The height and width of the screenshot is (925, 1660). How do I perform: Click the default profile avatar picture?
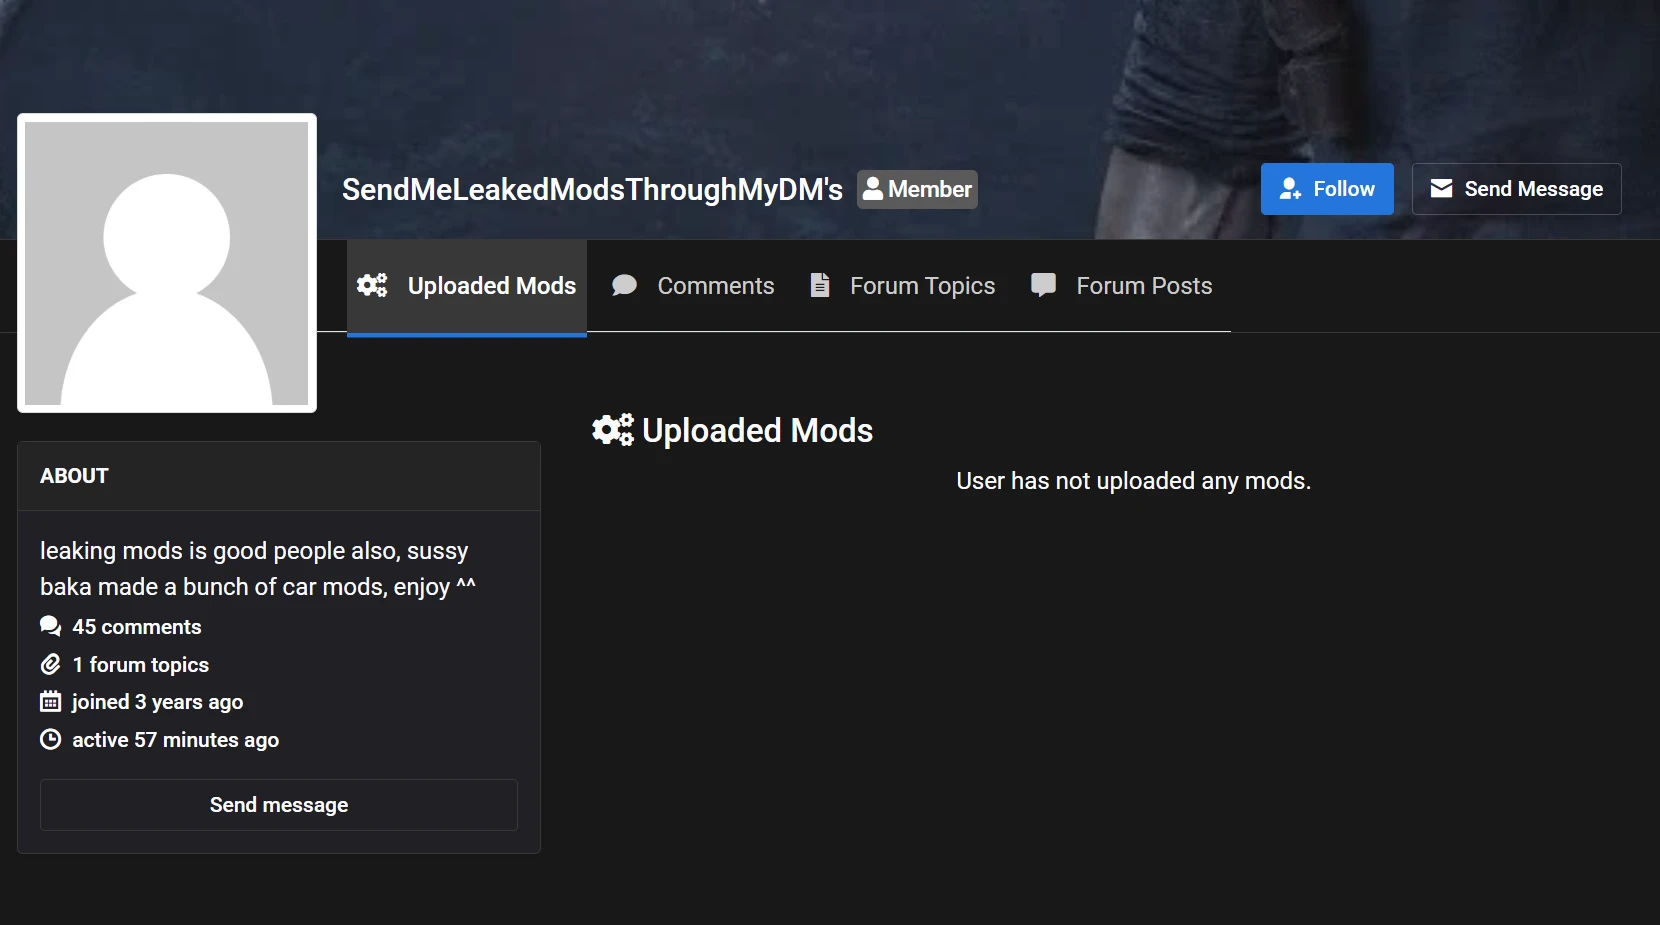(x=167, y=263)
